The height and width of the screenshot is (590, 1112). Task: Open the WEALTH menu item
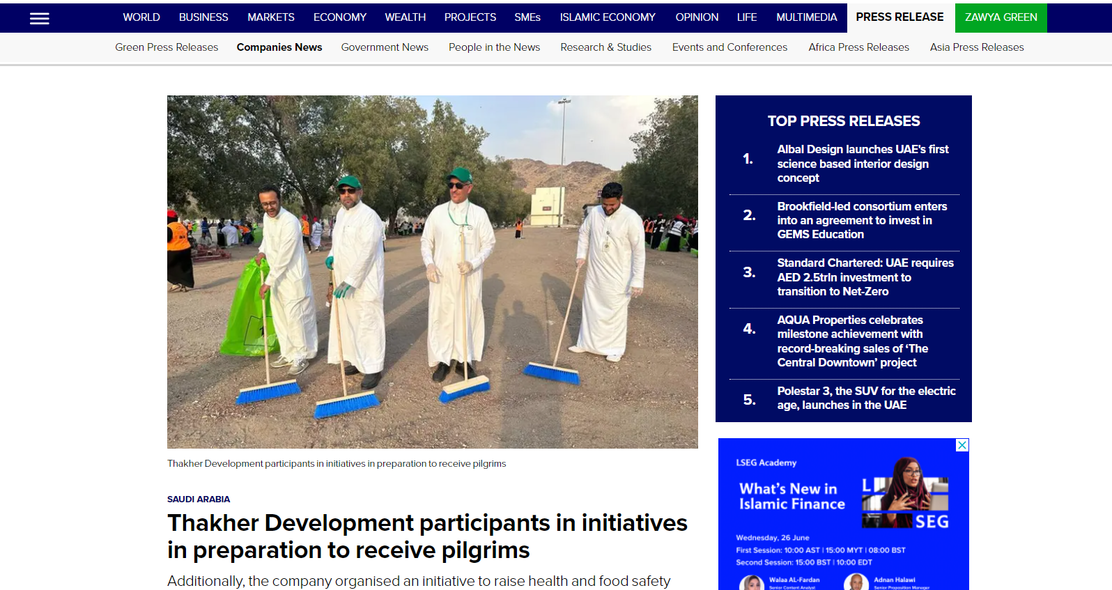pyautogui.click(x=405, y=17)
